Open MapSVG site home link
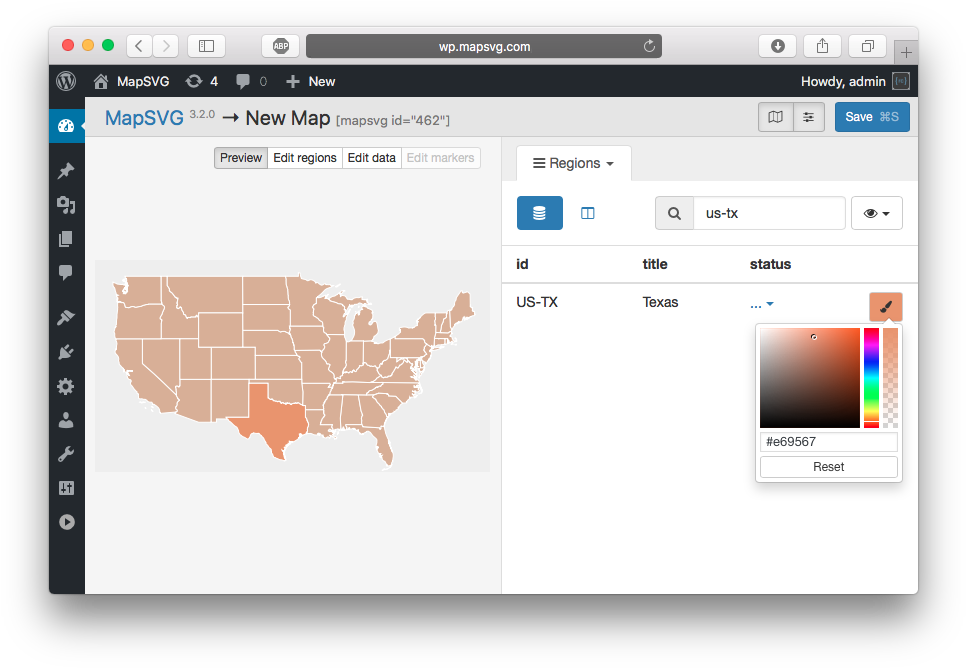The height and width of the screenshot is (668, 966). pyautogui.click(x=131, y=81)
